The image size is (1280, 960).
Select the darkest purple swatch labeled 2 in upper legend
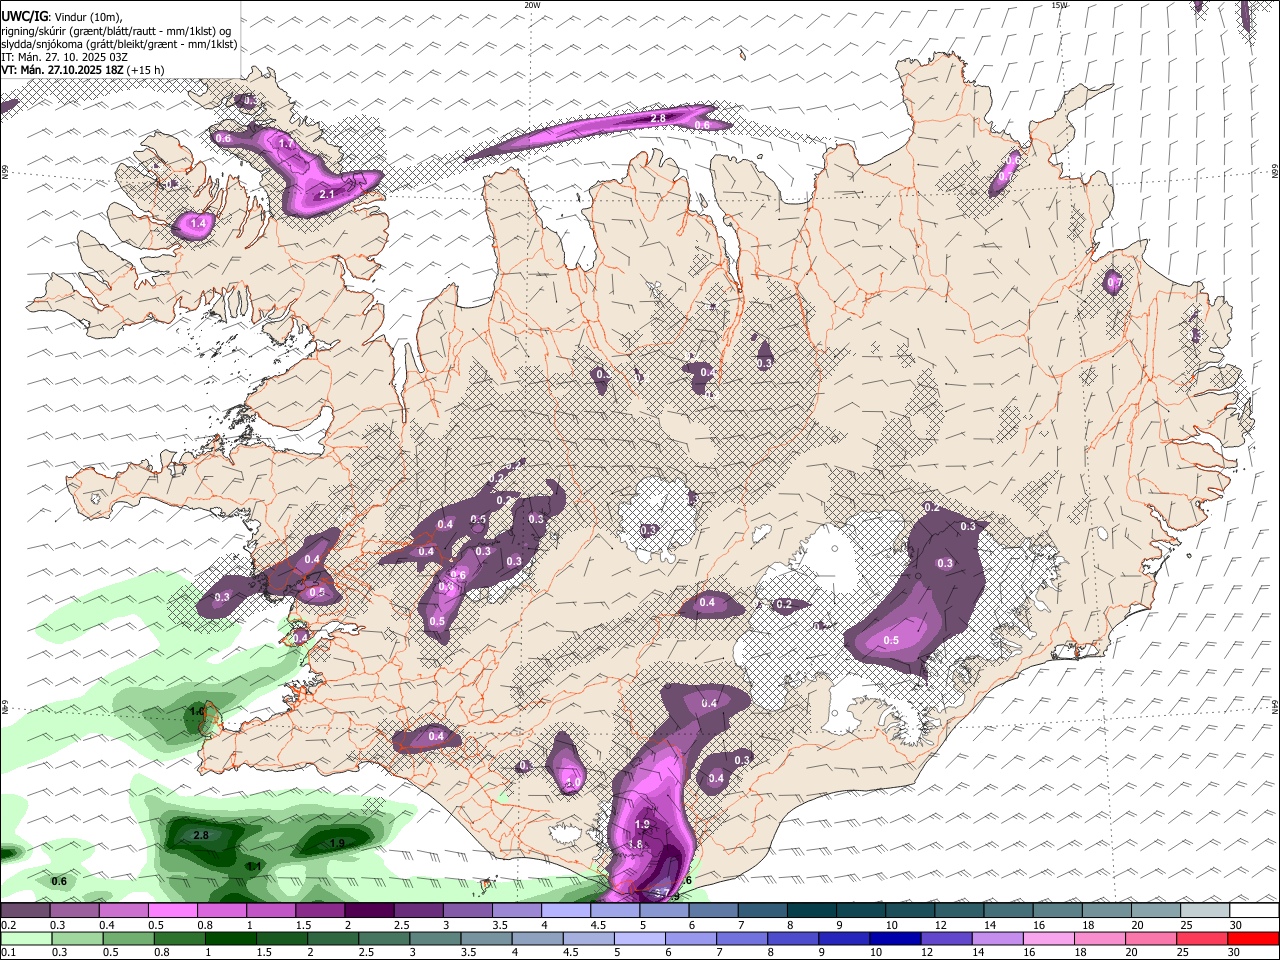[x=368, y=910]
